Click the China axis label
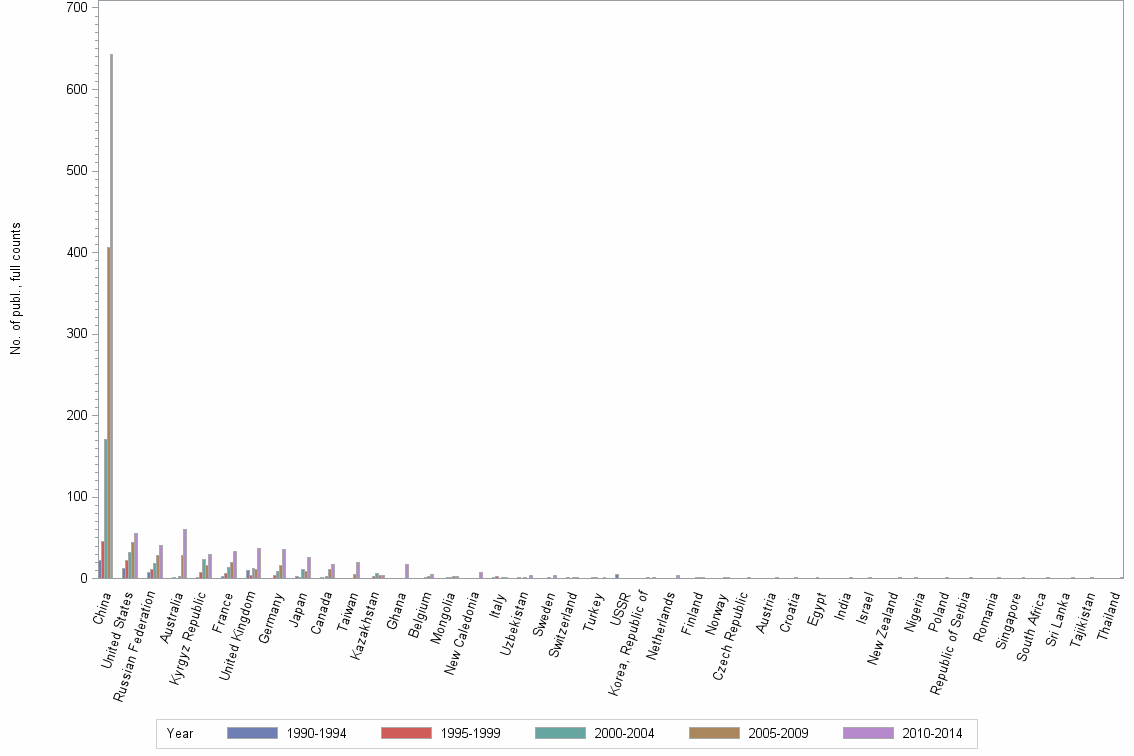The height and width of the screenshot is (756, 1134). coord(104,607)
